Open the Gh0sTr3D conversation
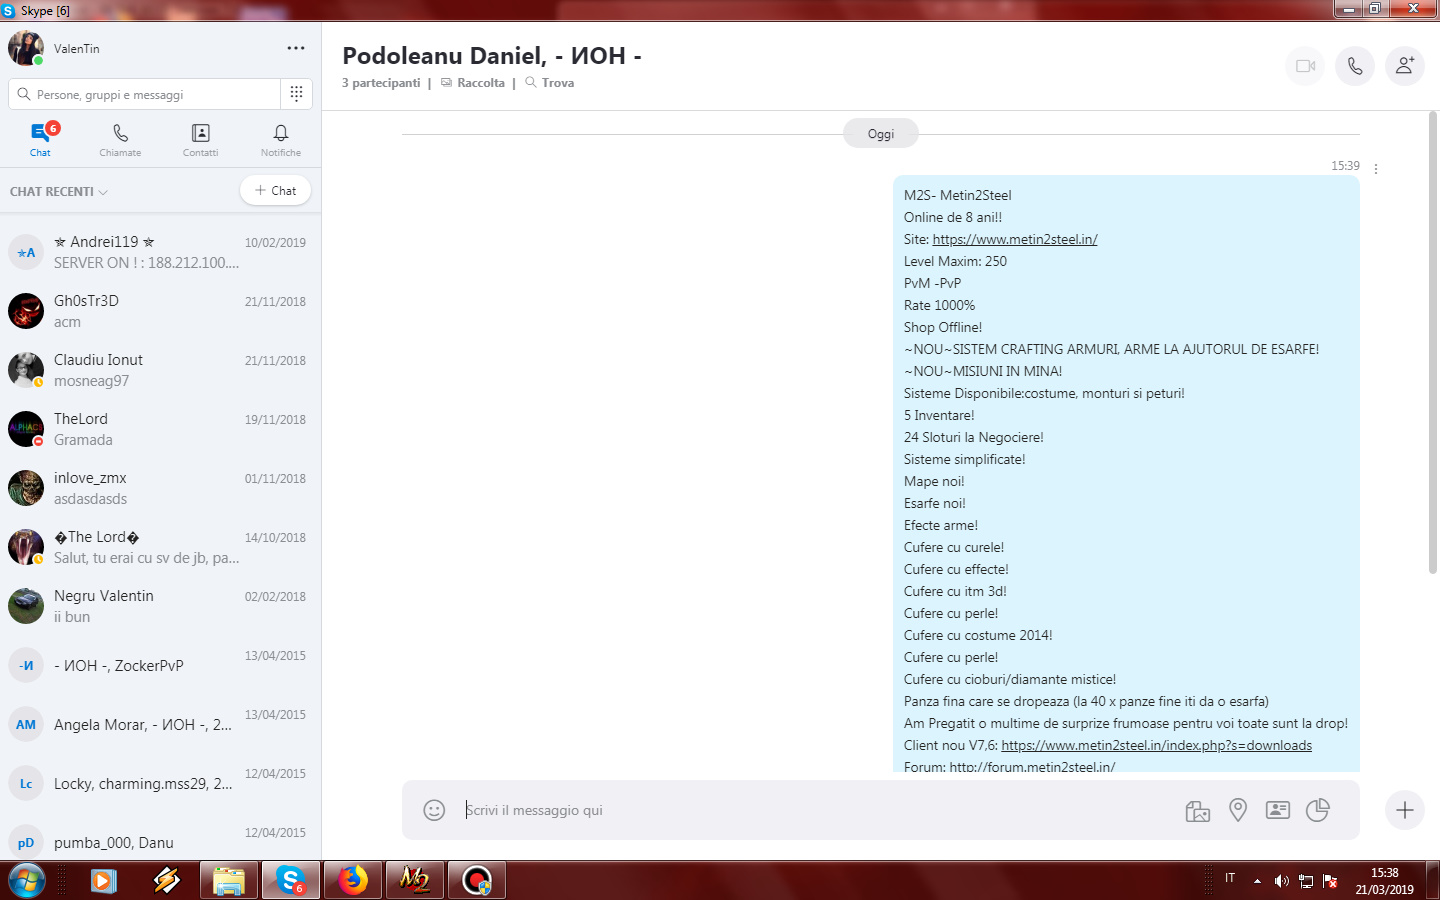The width and height of the screenshot is (1440, 900). [x=160, y=311]
